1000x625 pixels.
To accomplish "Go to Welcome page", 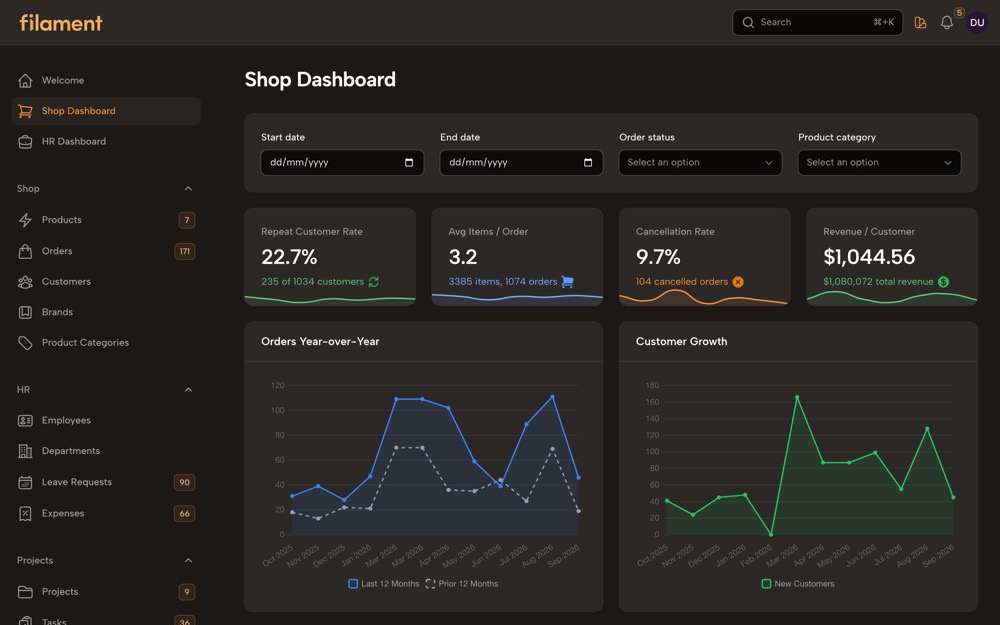I will [106, 80].
